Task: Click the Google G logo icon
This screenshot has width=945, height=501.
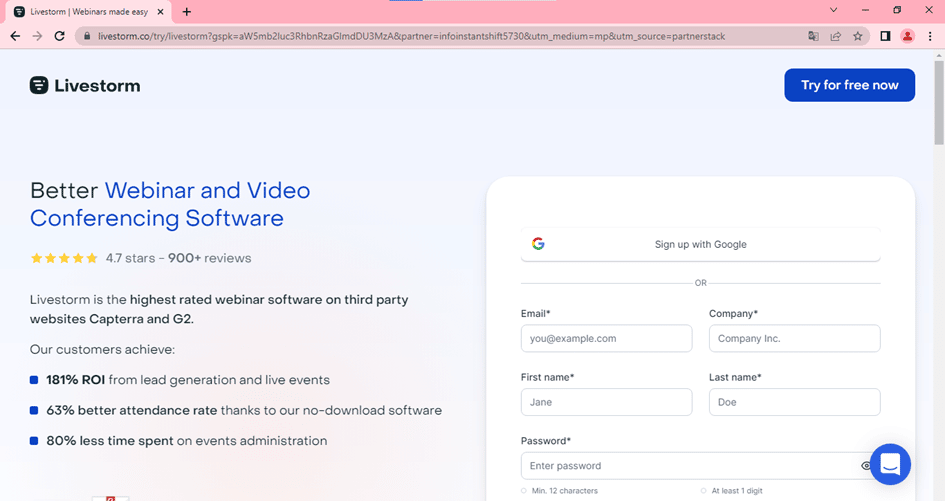Action: pyautogui.click(x=538, y=244)
